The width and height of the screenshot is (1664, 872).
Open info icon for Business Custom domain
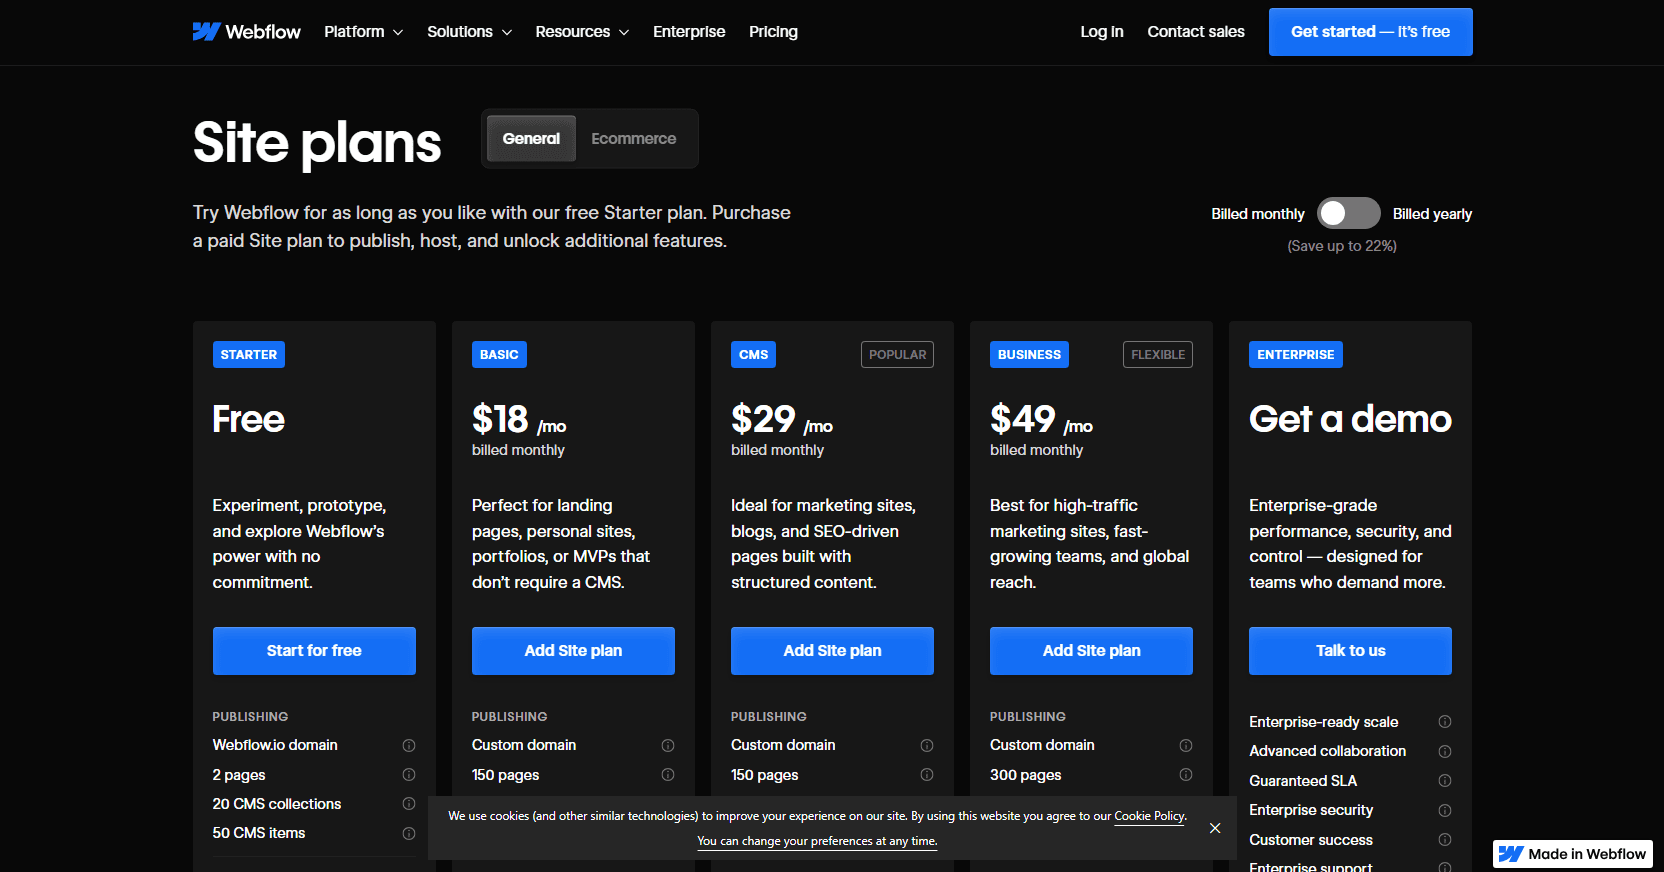click(1186, 745)
